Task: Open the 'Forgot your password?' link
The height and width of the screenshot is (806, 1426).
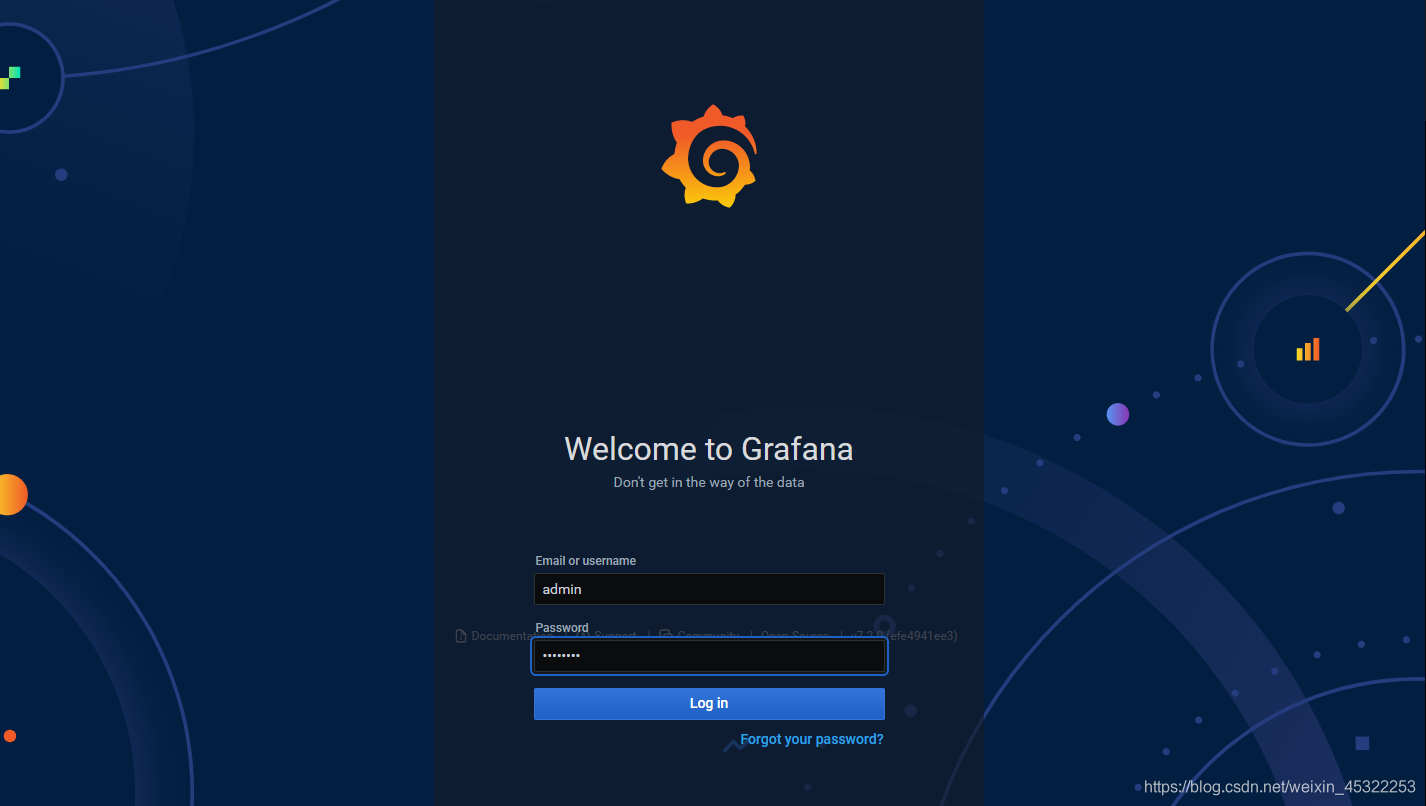Action: pyautogui.click(x=812, y=740)
